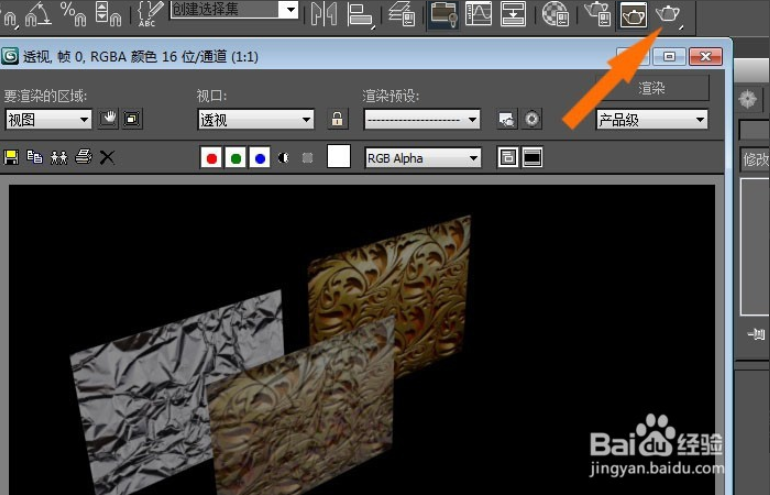Open the layer manager
770x495 pixels.
click(402, 13)
